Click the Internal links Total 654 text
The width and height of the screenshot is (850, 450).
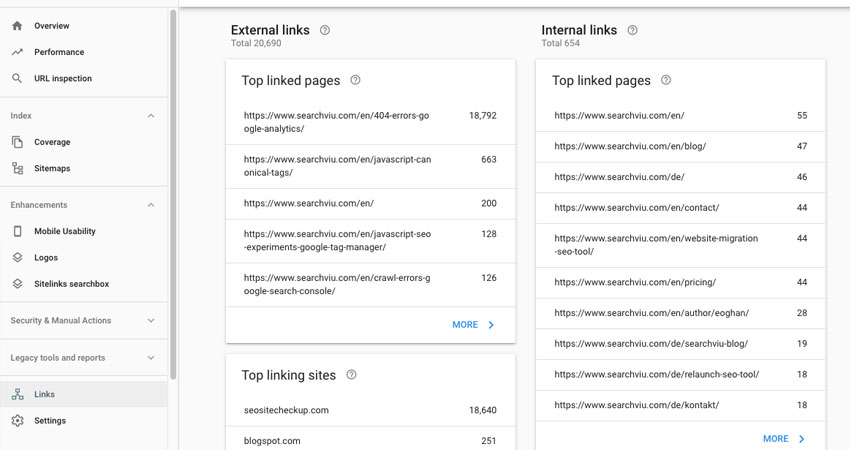tap(561, 43)
